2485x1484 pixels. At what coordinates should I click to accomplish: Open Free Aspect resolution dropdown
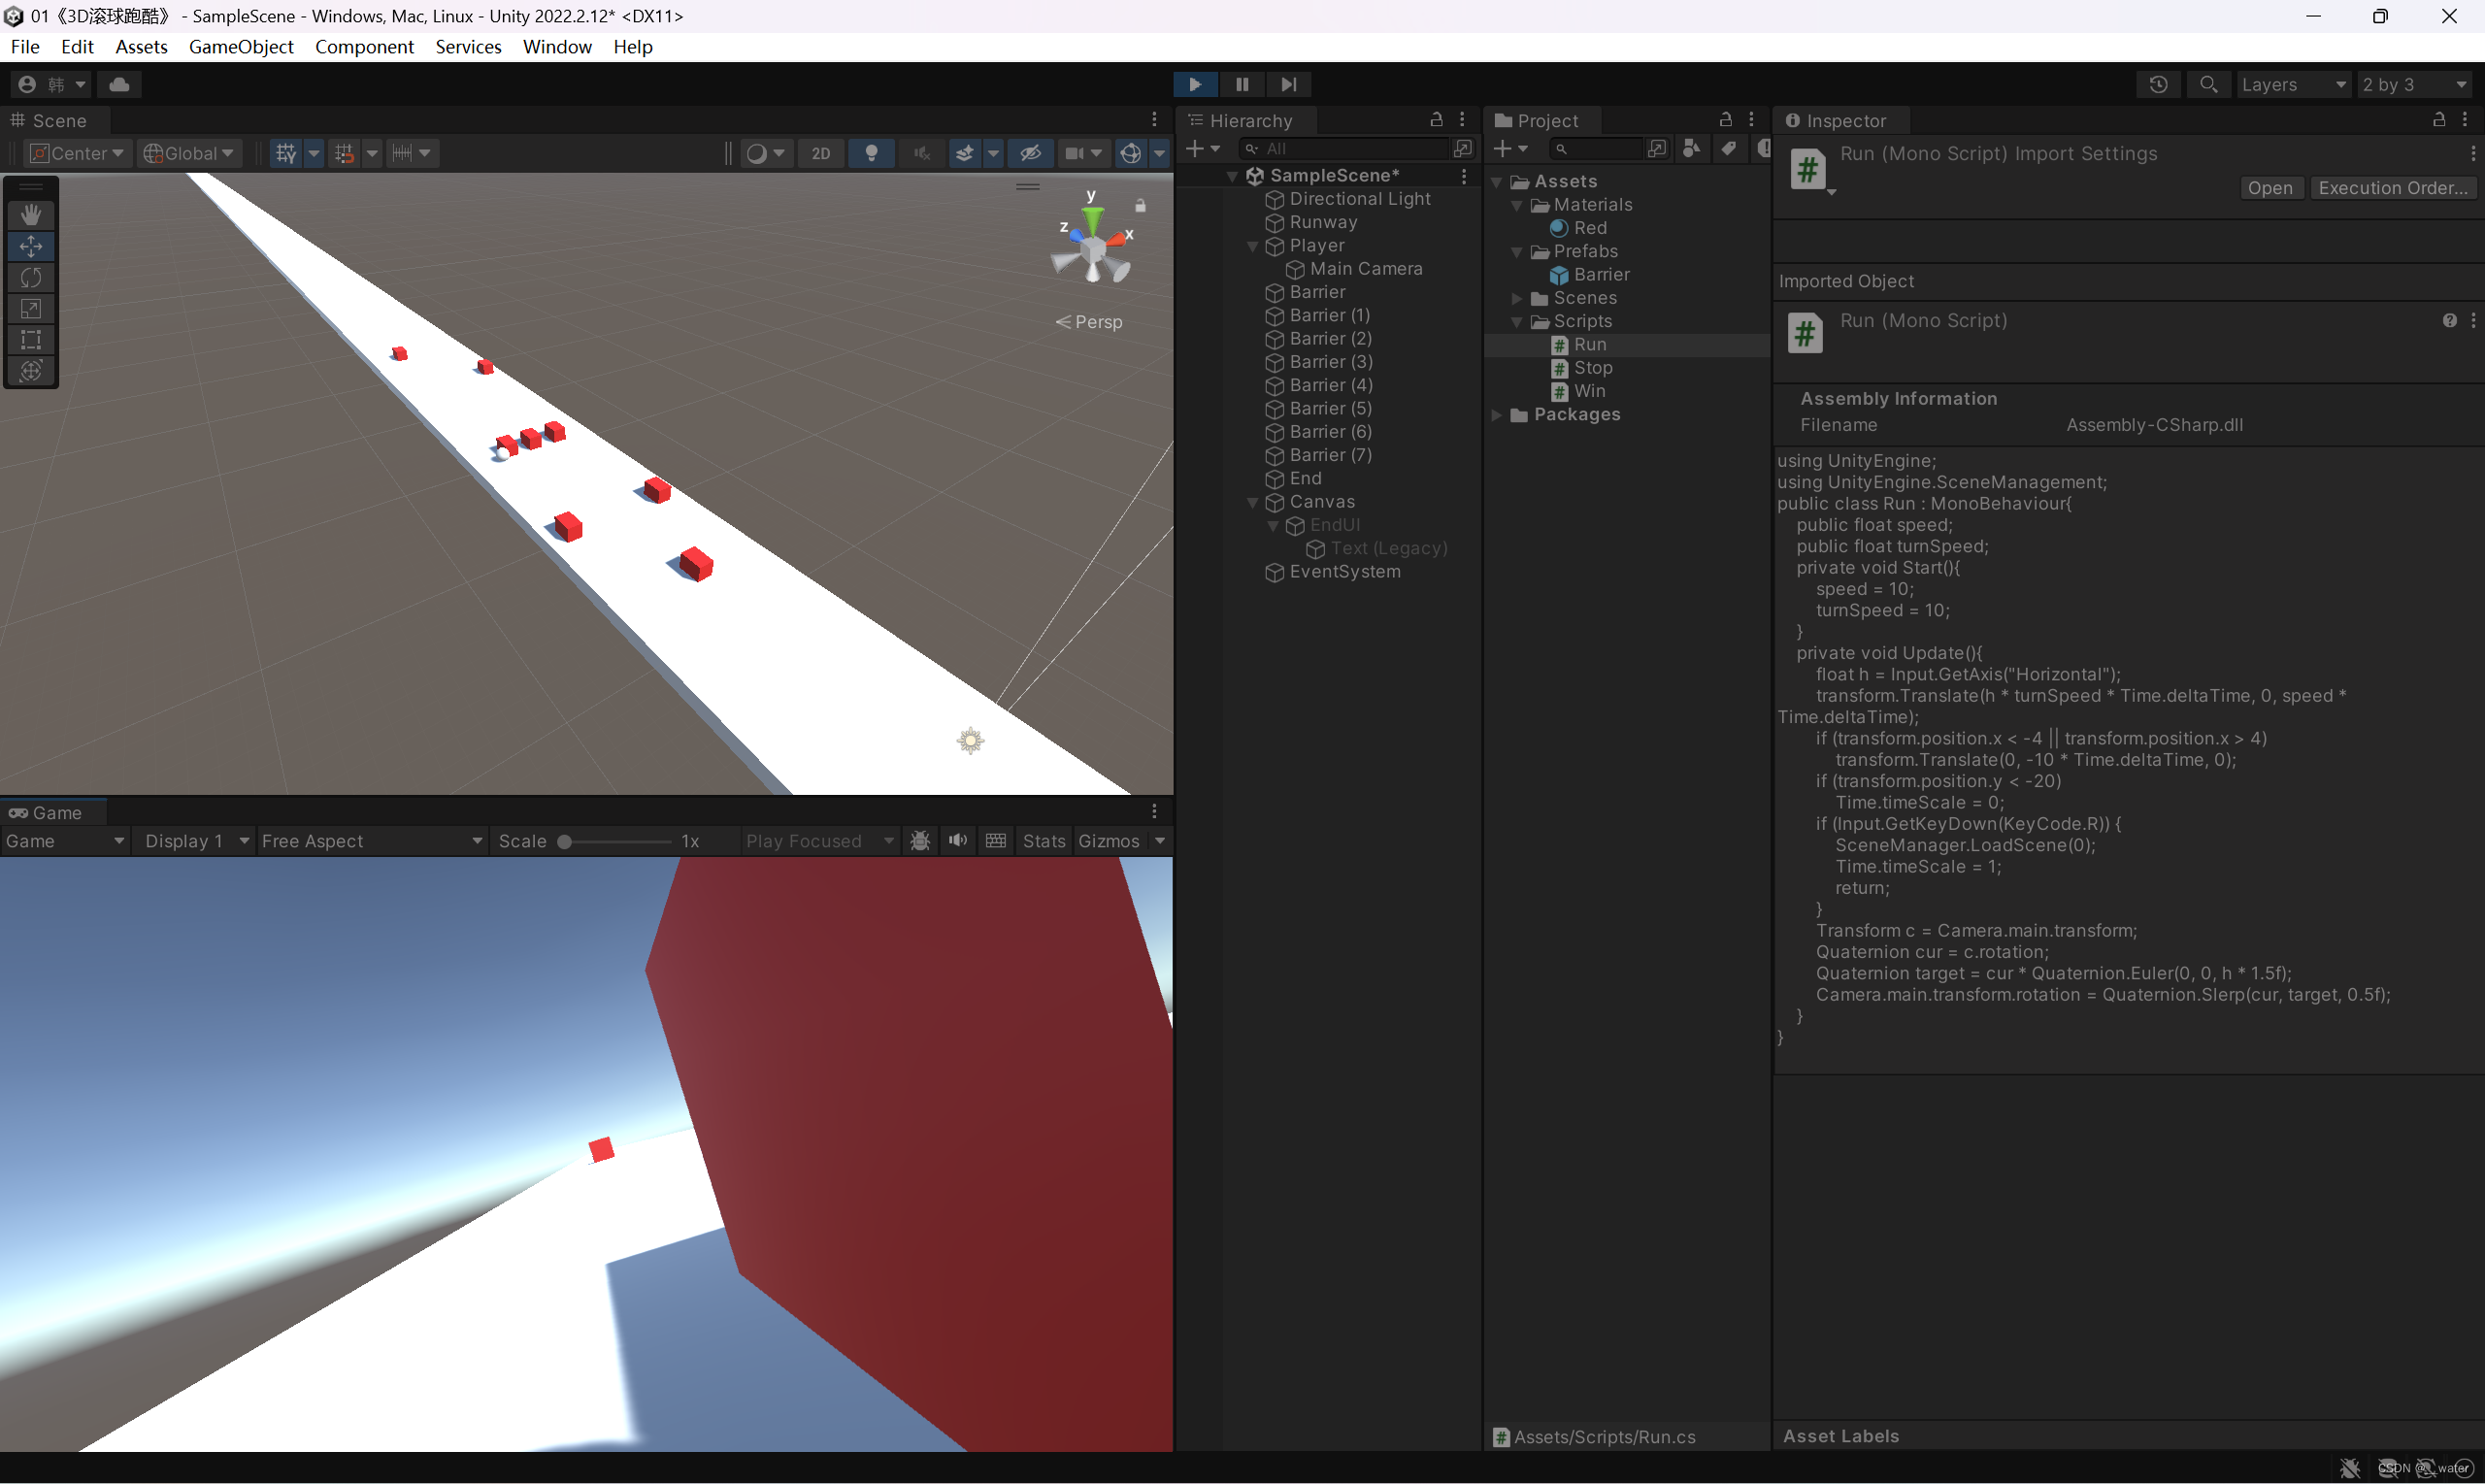(371, 840)
